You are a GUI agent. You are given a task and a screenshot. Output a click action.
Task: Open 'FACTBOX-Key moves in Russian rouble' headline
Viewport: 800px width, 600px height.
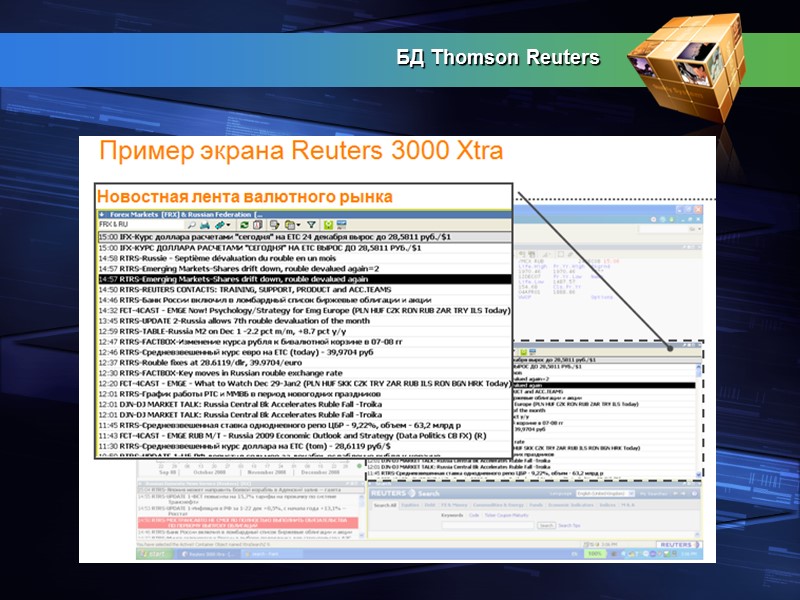click(x=305, y=373)
